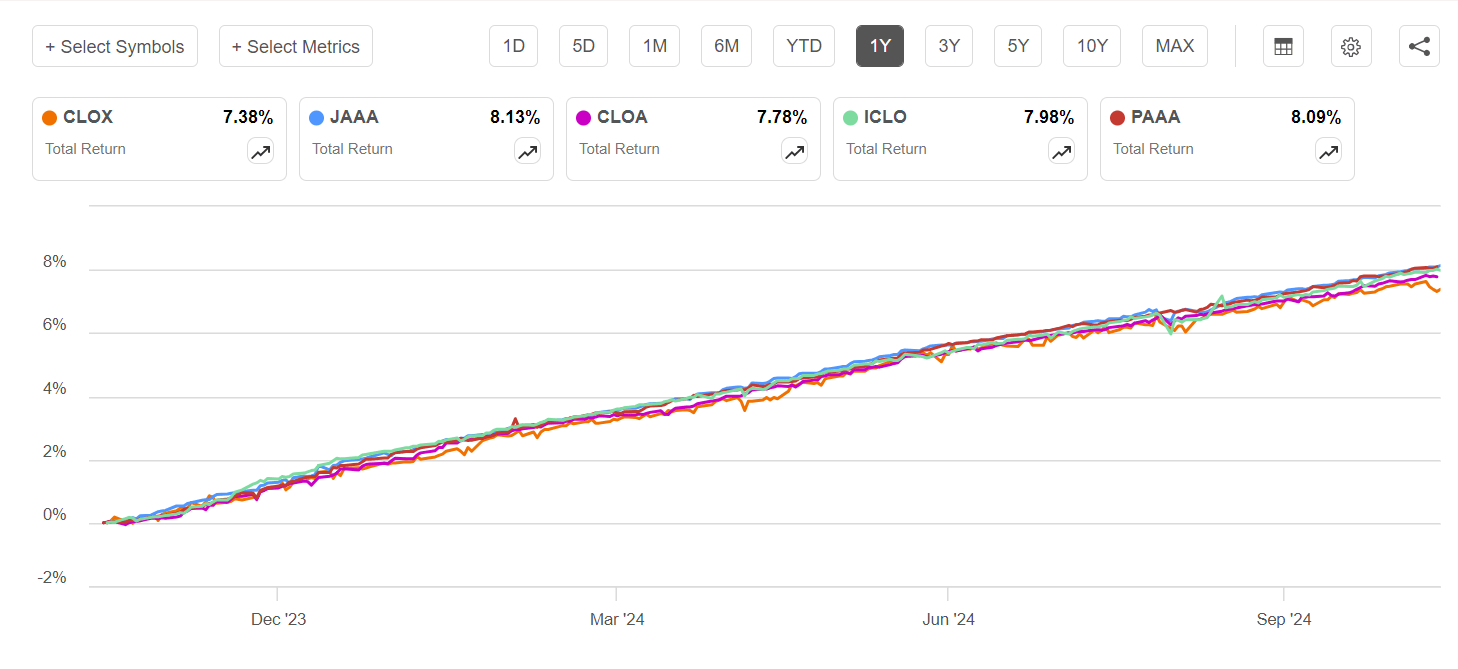Click the CLOA sparkline chart icon
Image resolution: width=1458 pixels, height=669 pixels.
794,152
